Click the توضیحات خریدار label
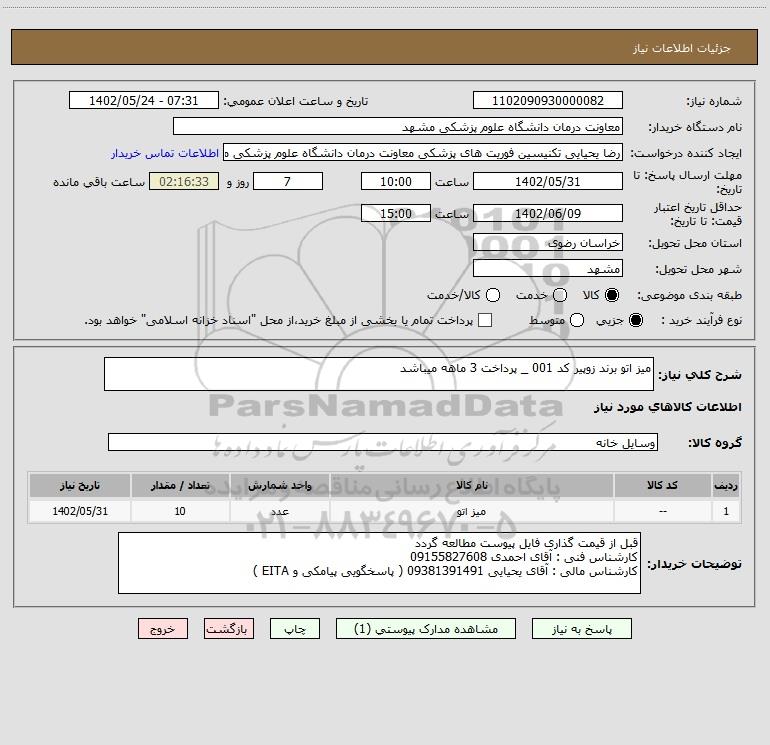 coord(694,564)
